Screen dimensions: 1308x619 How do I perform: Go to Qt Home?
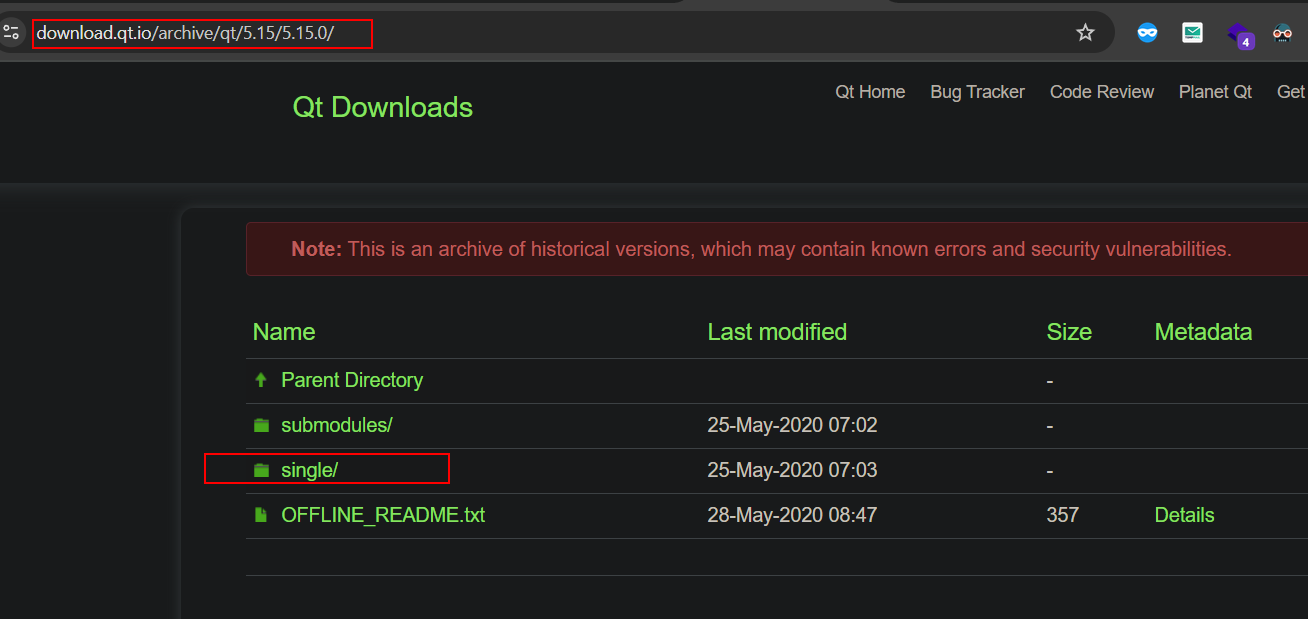870,92
